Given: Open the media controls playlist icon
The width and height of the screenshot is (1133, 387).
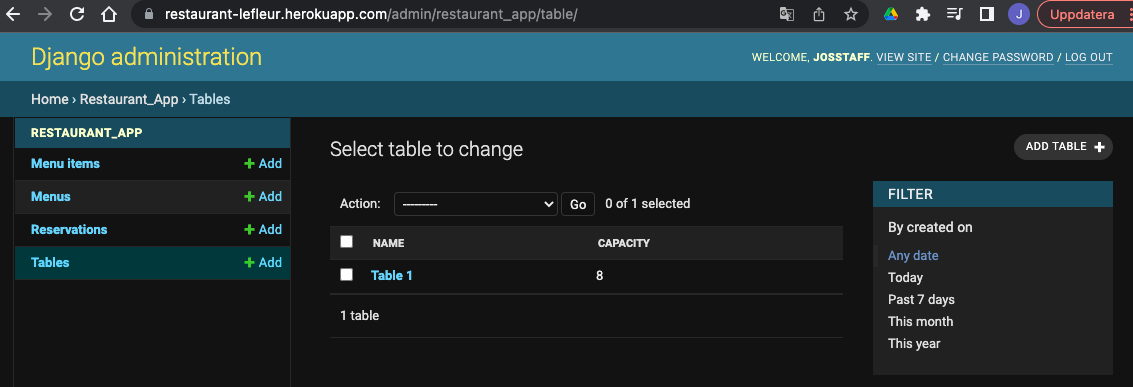Looking at the screenshot, I should pyautogui.click(x=955, y=14).
